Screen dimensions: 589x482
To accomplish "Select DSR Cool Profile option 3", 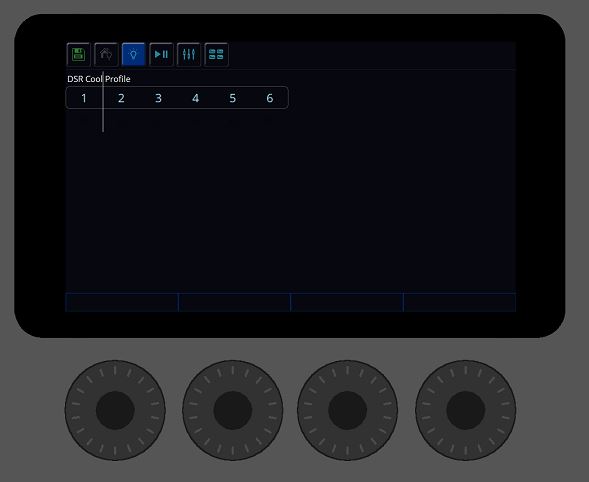I will [158, 98].
